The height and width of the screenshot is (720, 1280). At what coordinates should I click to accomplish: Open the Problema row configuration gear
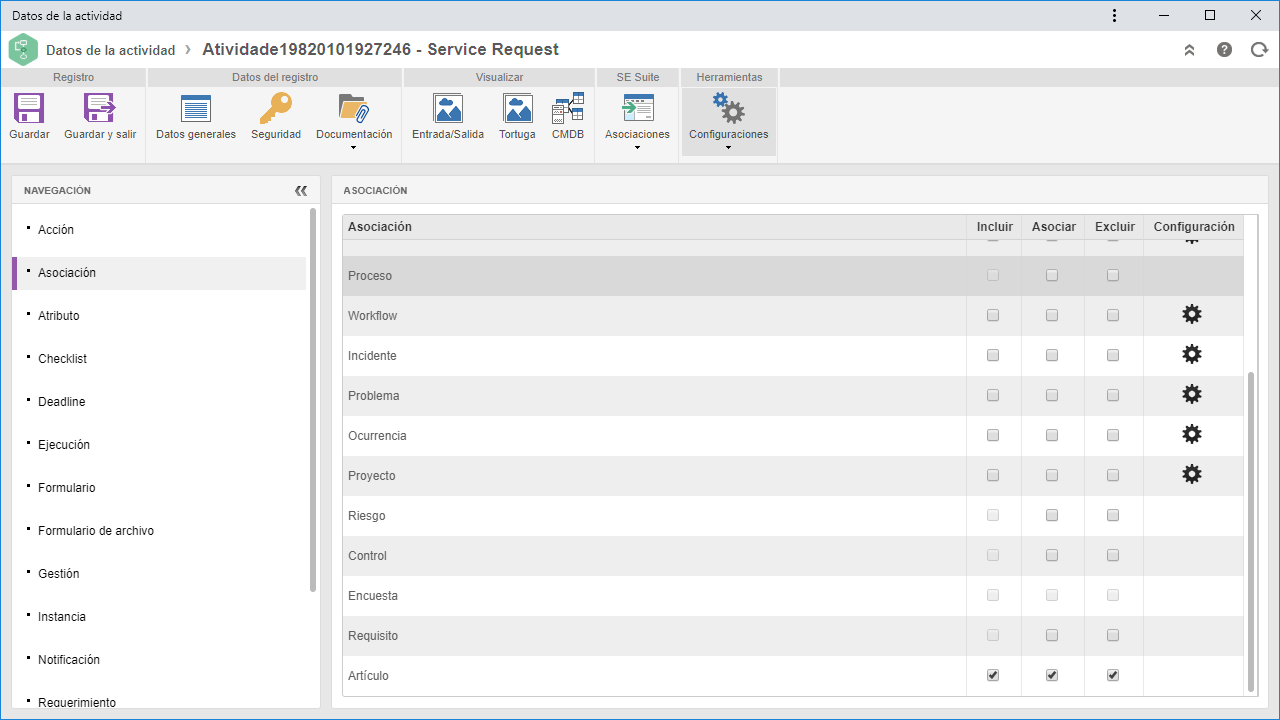(x=1191, y=395)
